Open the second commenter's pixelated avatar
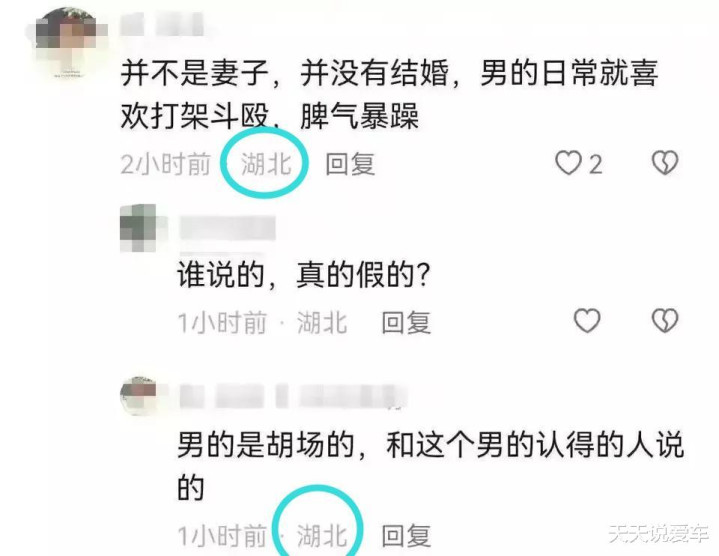The height and width of the screenshot is (556, 719). pyautogui.click(x=138, y=228)
